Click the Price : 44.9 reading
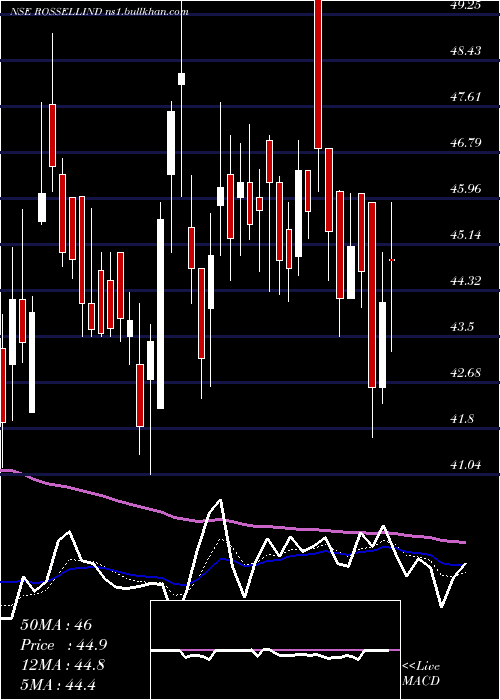 click(x=64, y=645)
